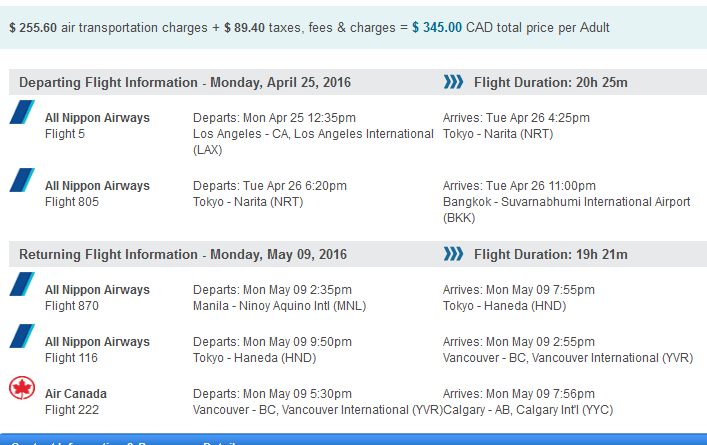Screen dimensions: 707x445
Task: Select the $ 345.00 total price text
Action: pyautogui.click(x=437, y=28)
